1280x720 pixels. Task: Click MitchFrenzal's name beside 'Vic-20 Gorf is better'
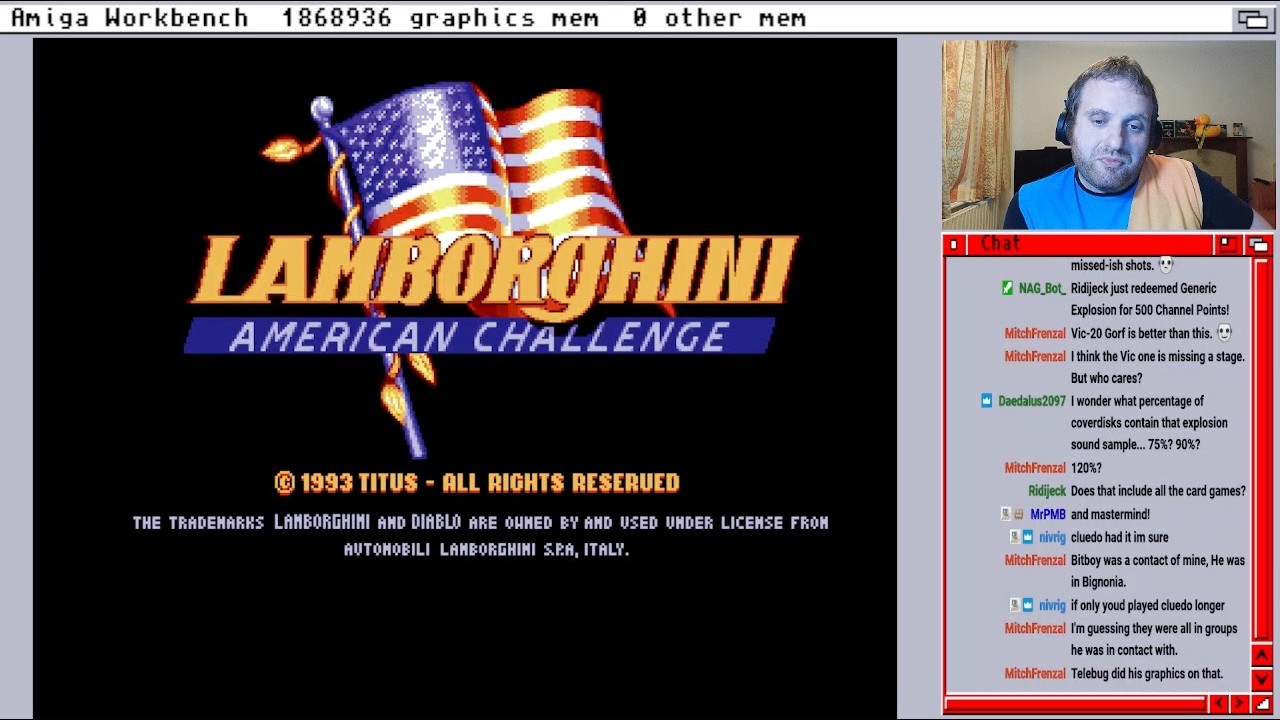1035,333
